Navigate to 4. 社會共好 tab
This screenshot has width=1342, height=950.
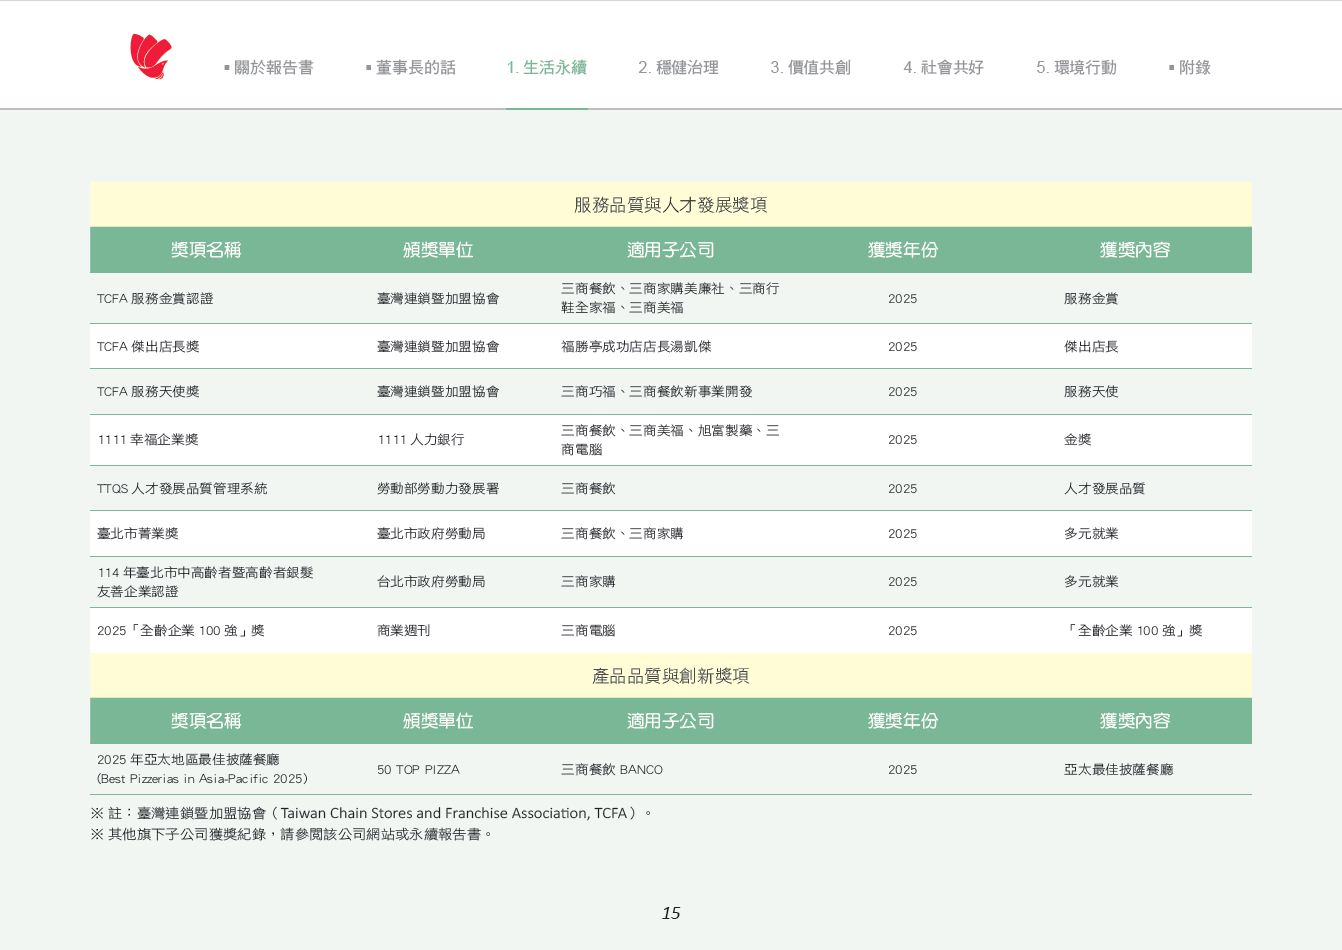click(944, 68)
